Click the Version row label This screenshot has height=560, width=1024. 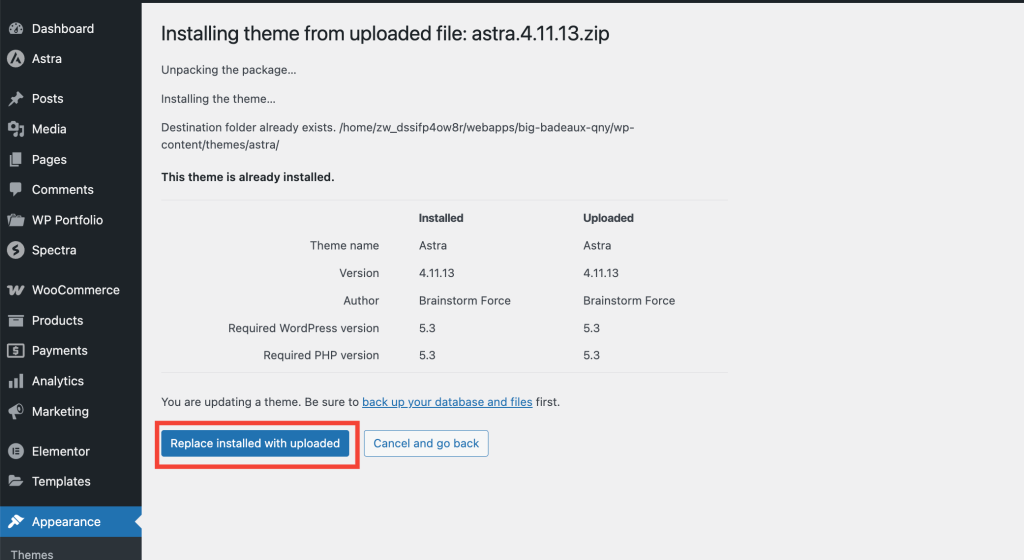point(359,273)
